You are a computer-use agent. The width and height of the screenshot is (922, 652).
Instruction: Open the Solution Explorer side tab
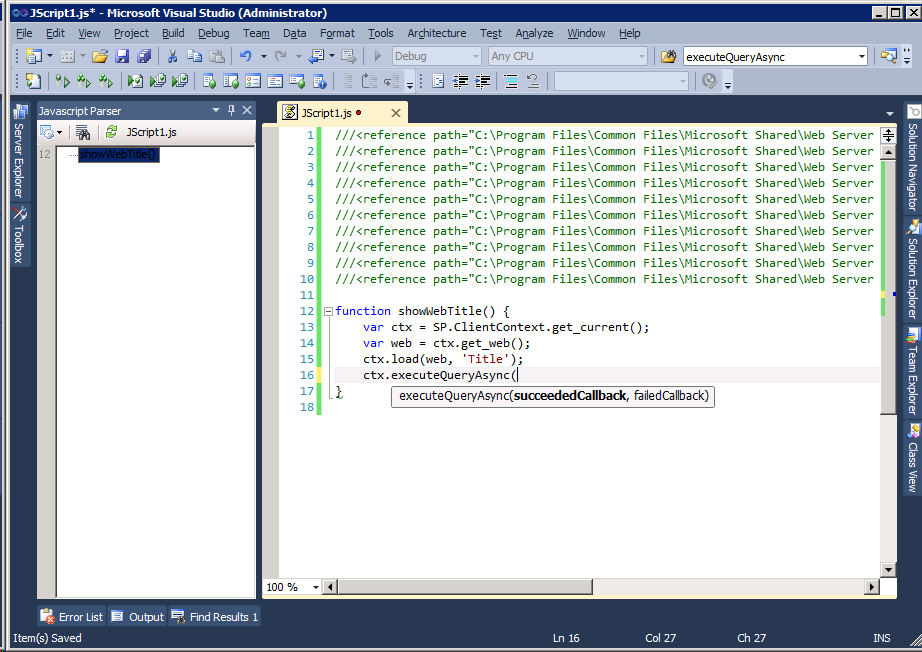pyautogui.click(x=912, y=269)
